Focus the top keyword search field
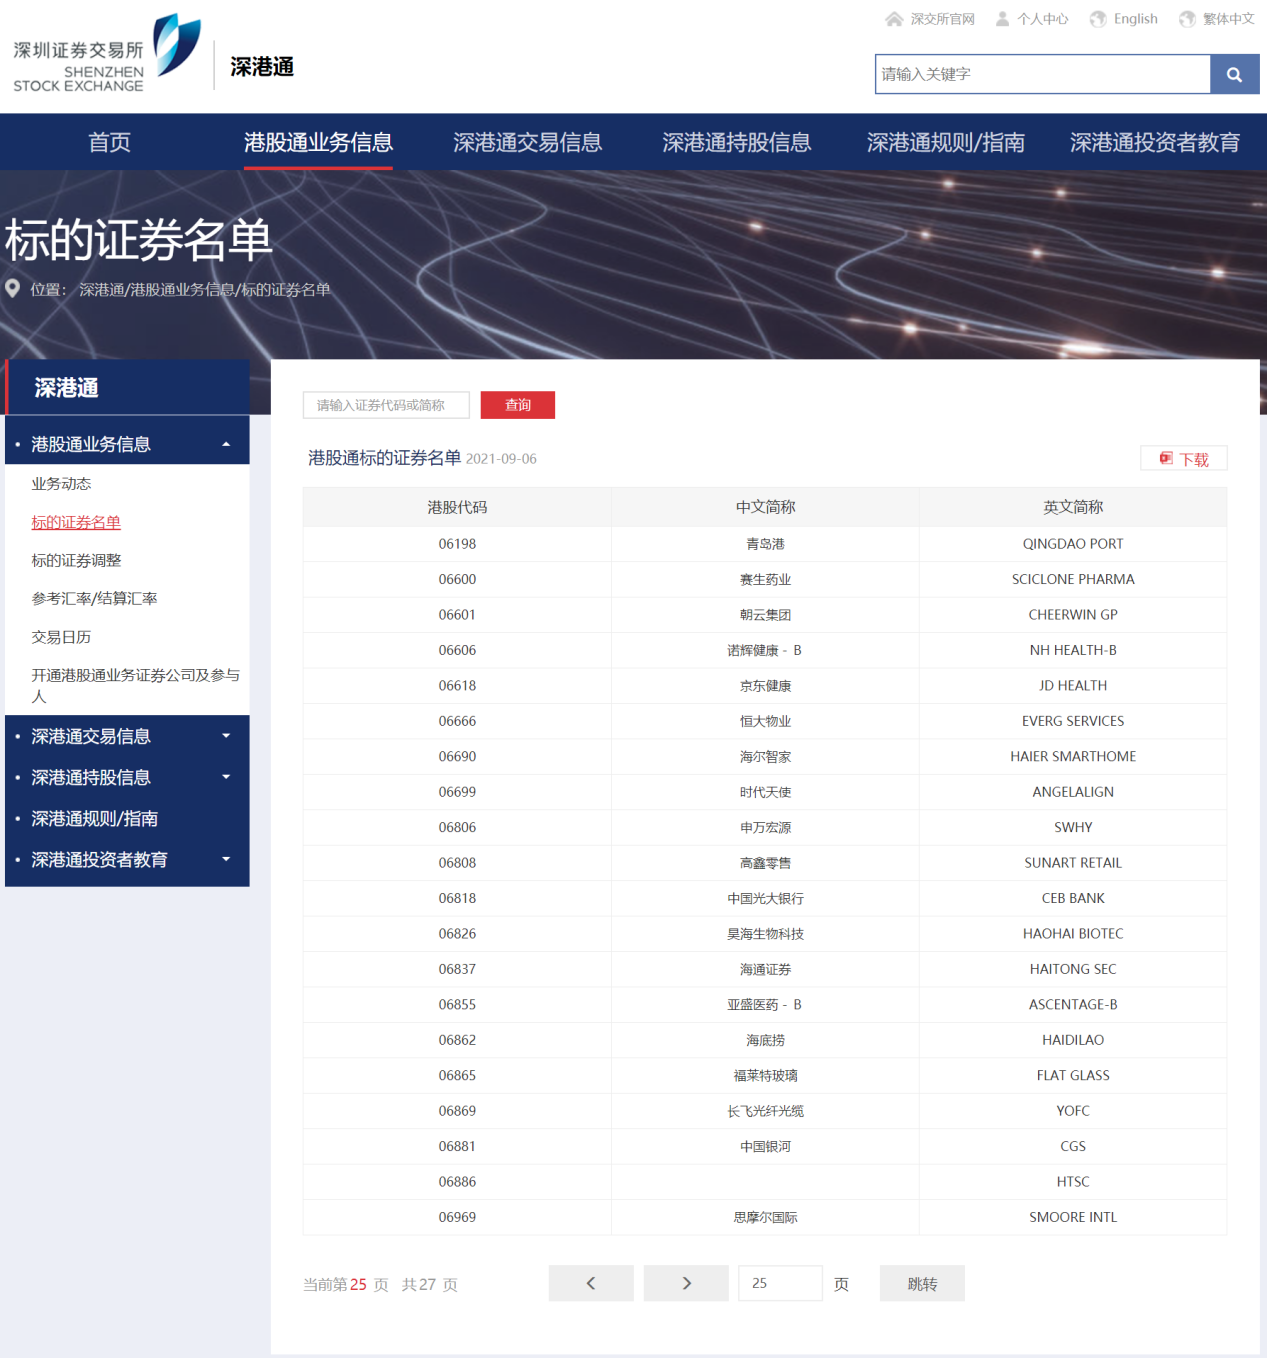The width and height of the screenshot is (1267, 1358). 1043,74
